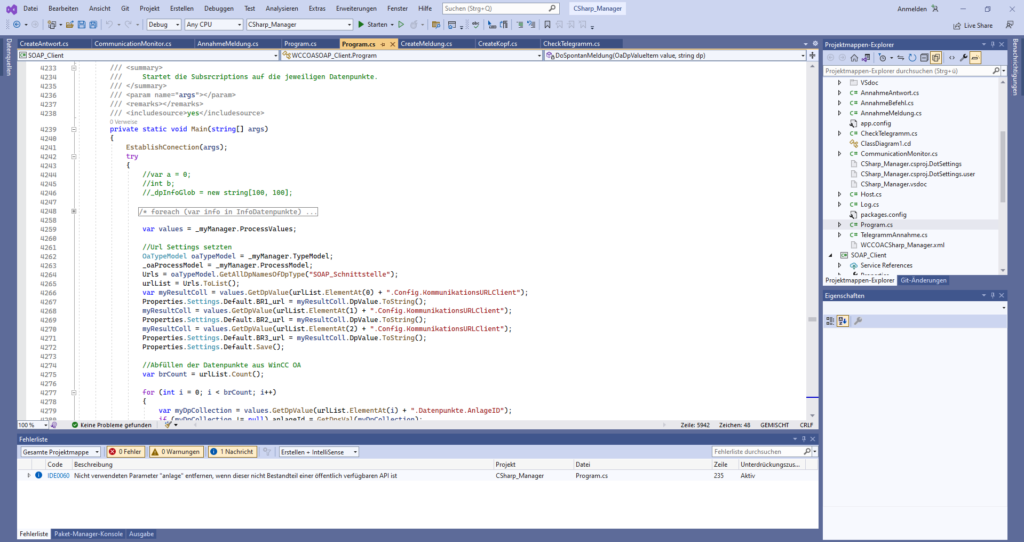Close the active Program.cs tab
The width and height of the screenshot is (1024, 542).
point(392,44)
